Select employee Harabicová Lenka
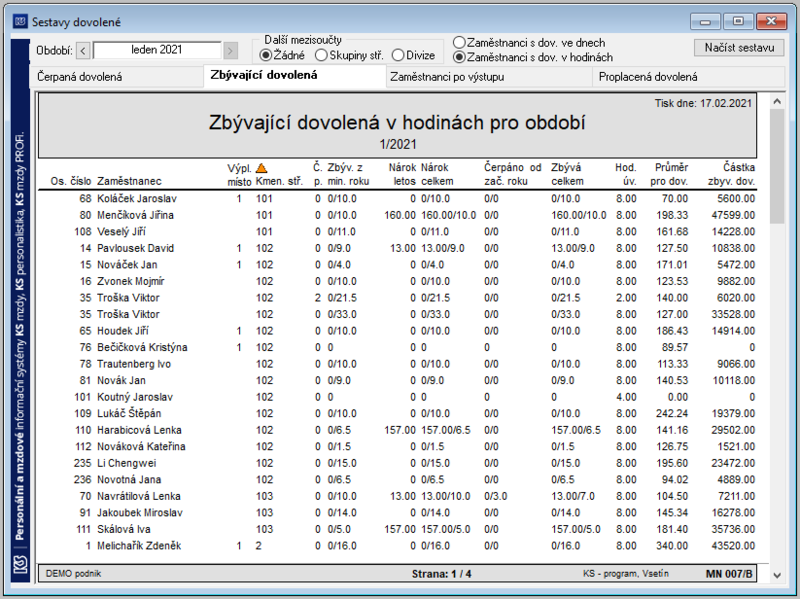The image size is (800, 599). [x=139, y=430]
